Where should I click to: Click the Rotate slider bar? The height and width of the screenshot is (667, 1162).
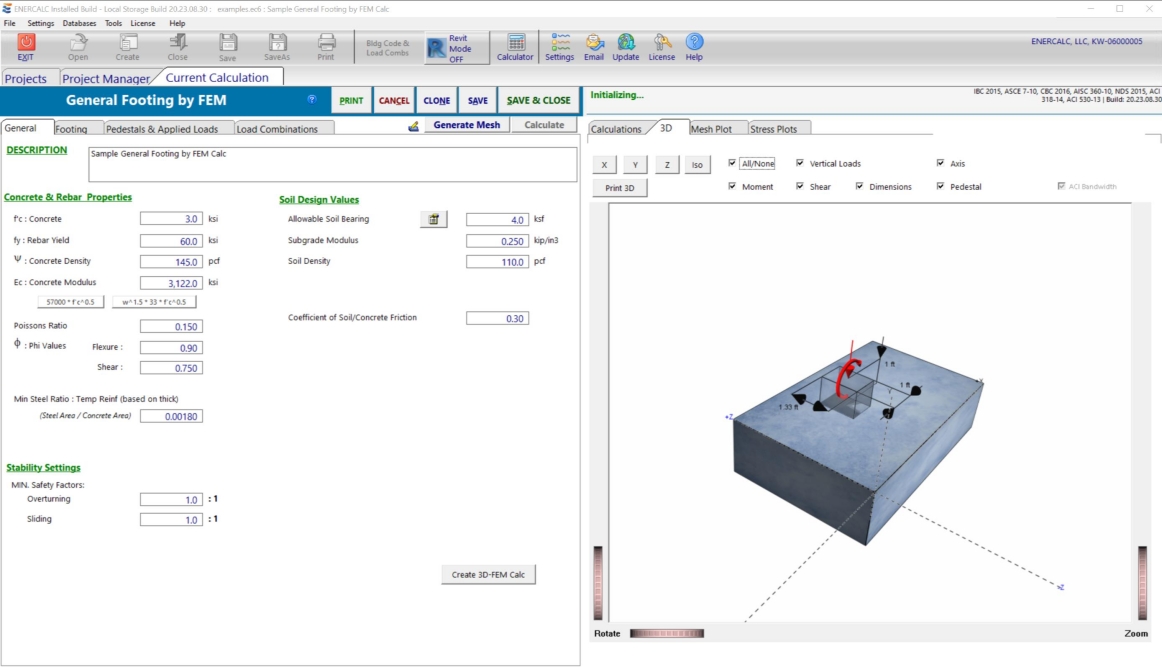coord(666,633)
